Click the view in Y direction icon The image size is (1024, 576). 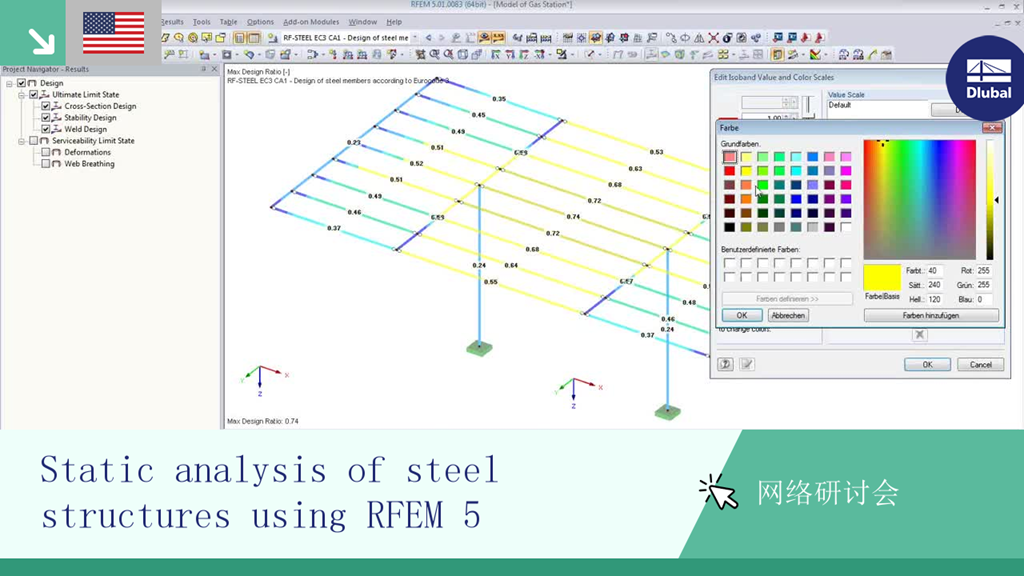pos(510,55)
